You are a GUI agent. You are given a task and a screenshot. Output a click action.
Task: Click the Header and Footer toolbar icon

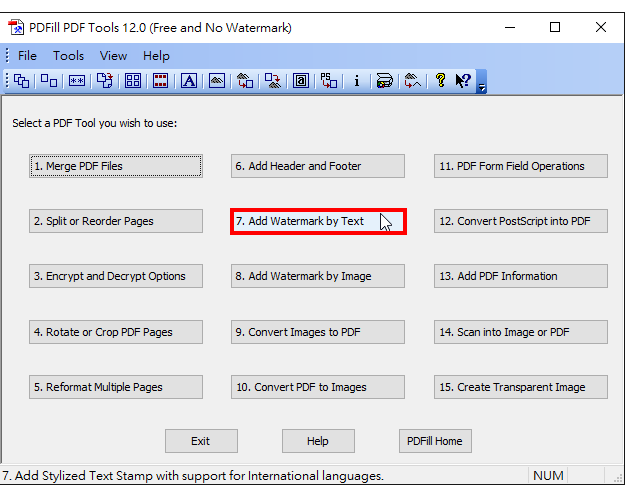[x=160, y=81]
